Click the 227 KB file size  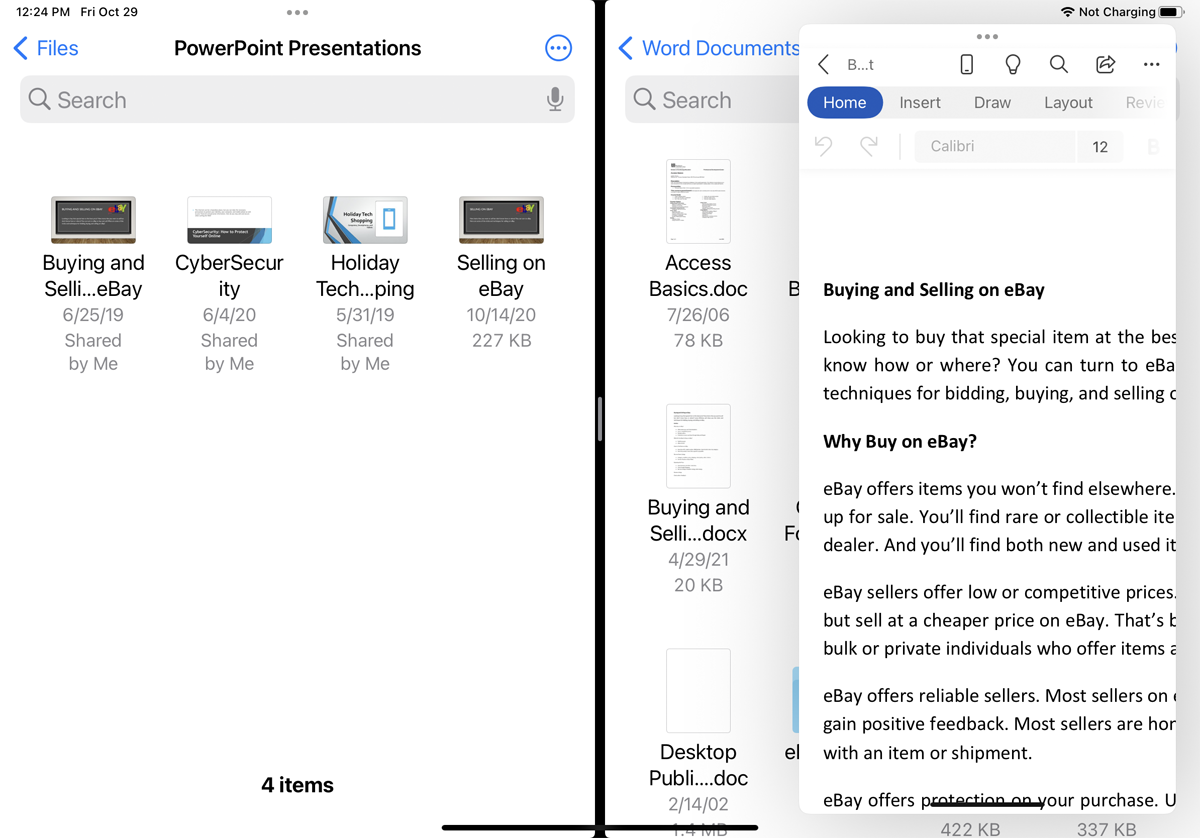[501, 341]
